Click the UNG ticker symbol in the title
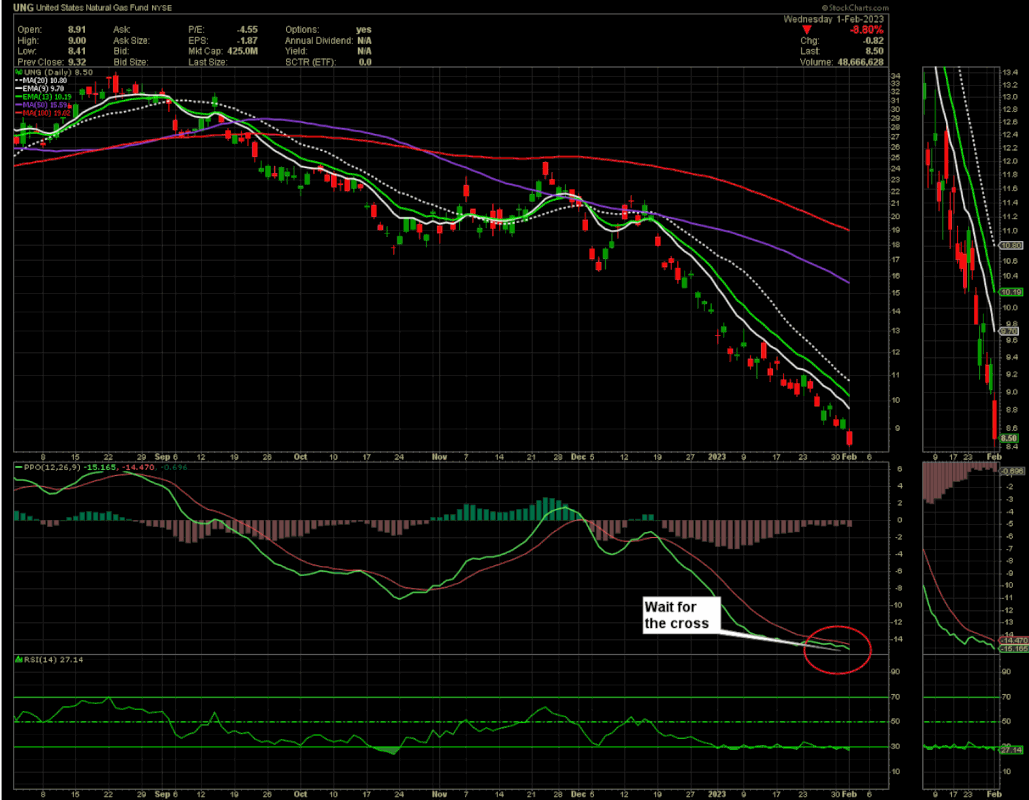 (x=23, y=8)
